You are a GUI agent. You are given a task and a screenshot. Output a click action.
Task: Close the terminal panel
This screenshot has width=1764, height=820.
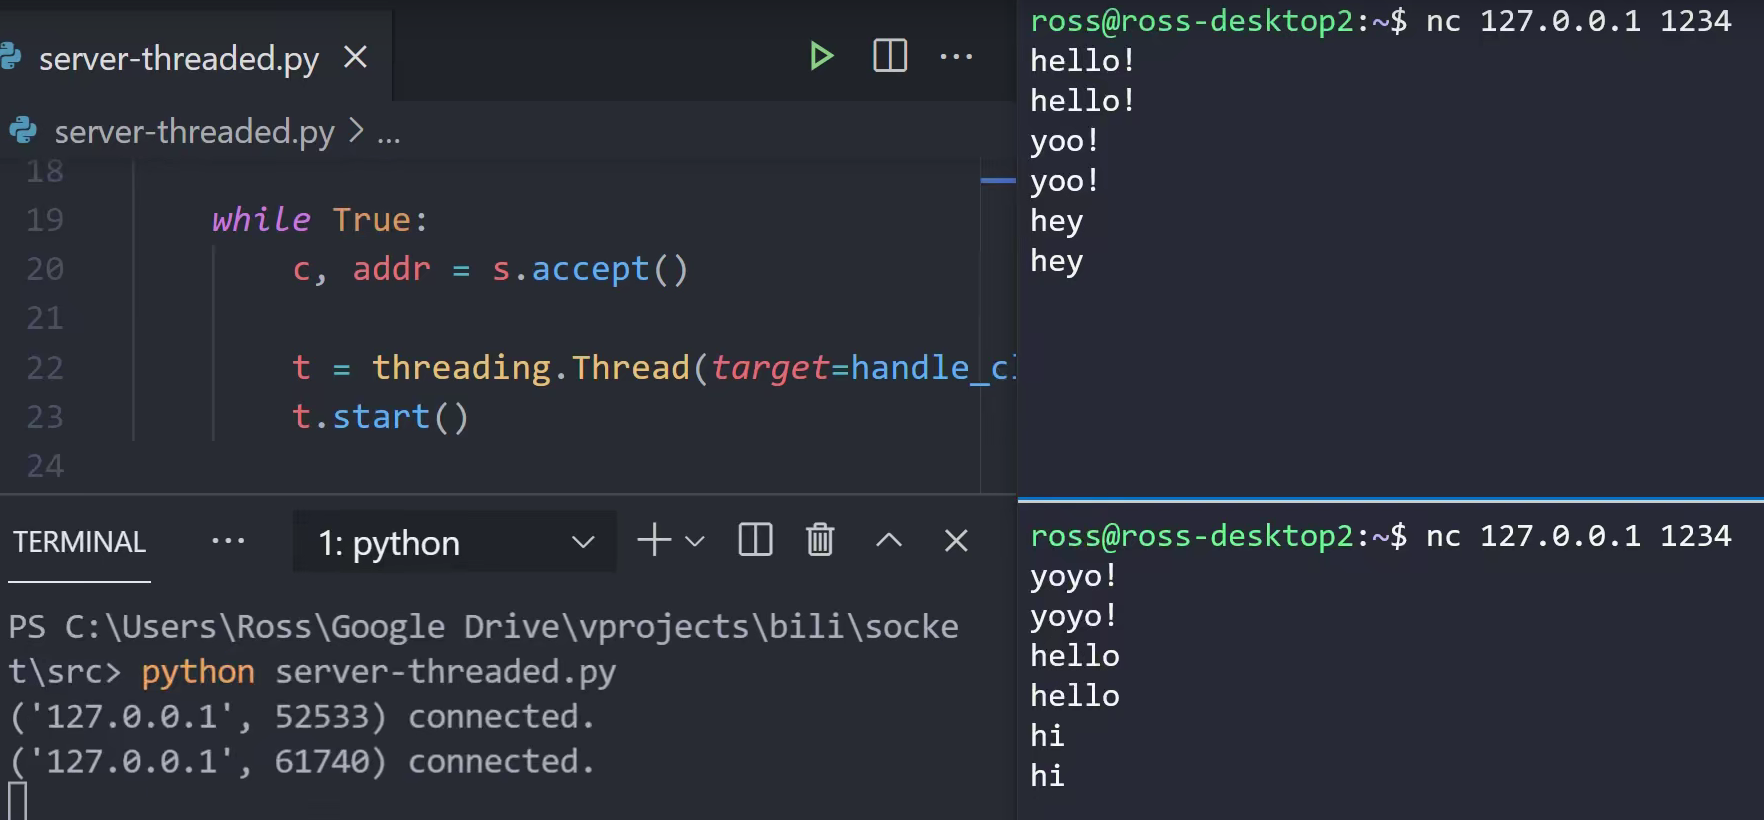[956, 541]
